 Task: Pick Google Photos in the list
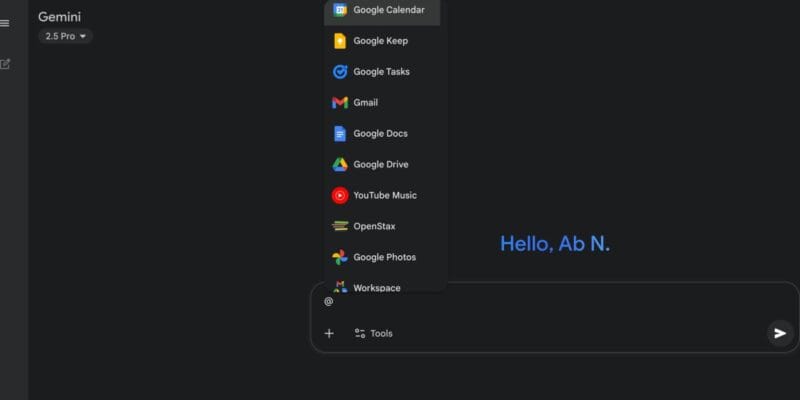pyautogui.click(x=385, y=257)
